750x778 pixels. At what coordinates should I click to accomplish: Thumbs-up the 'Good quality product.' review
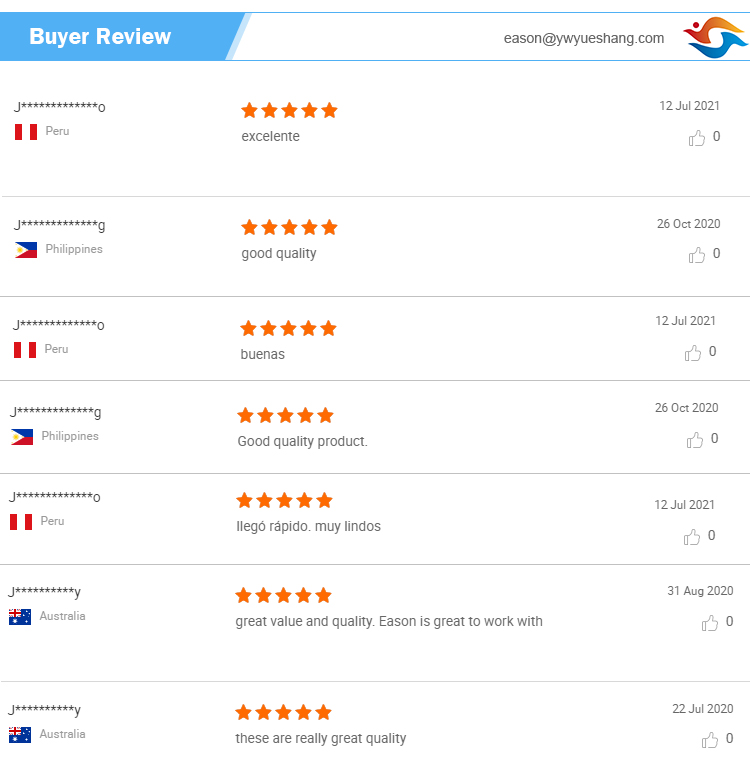[695, 440]
